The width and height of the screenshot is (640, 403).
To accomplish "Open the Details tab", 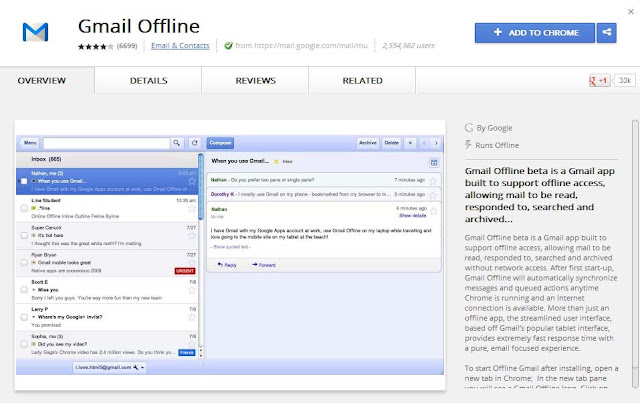I will (x=148, y=80).
